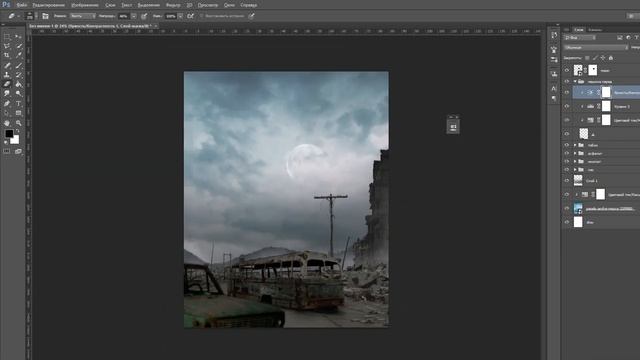Open the eraser Mode dropdown
Viewport: 640px width, 360px height.
[x=83, y=16]
